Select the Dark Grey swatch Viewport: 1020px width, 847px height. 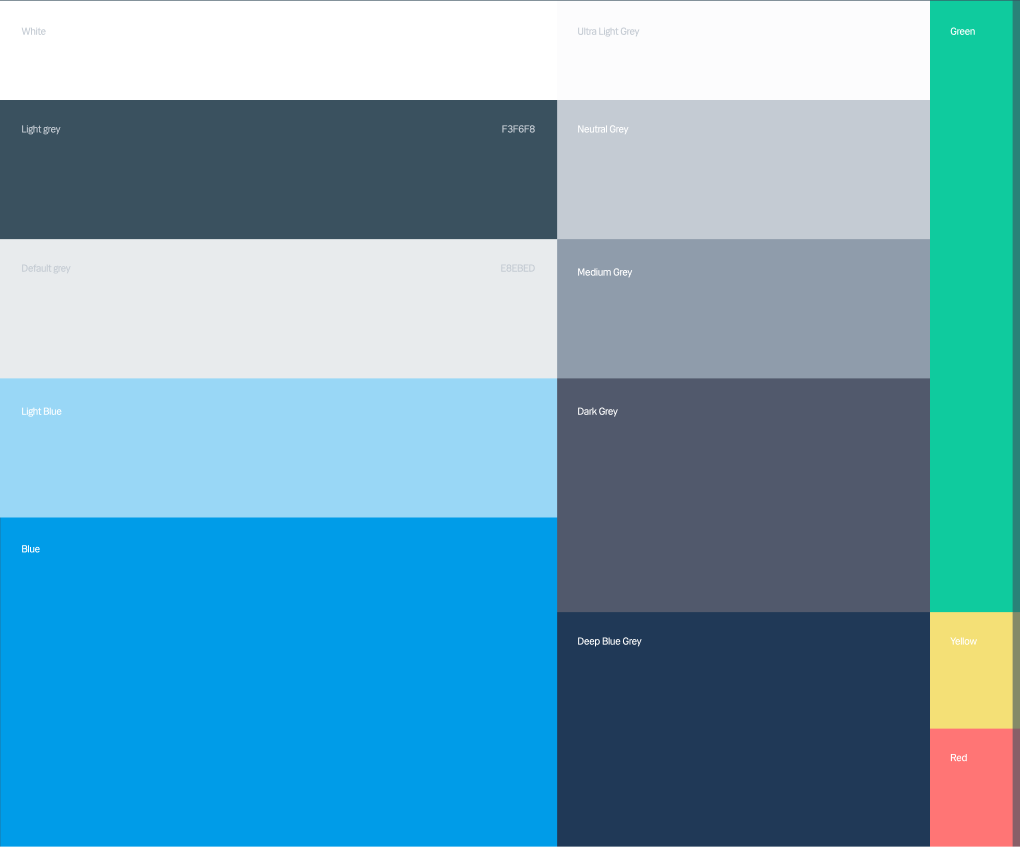(744, 495)
